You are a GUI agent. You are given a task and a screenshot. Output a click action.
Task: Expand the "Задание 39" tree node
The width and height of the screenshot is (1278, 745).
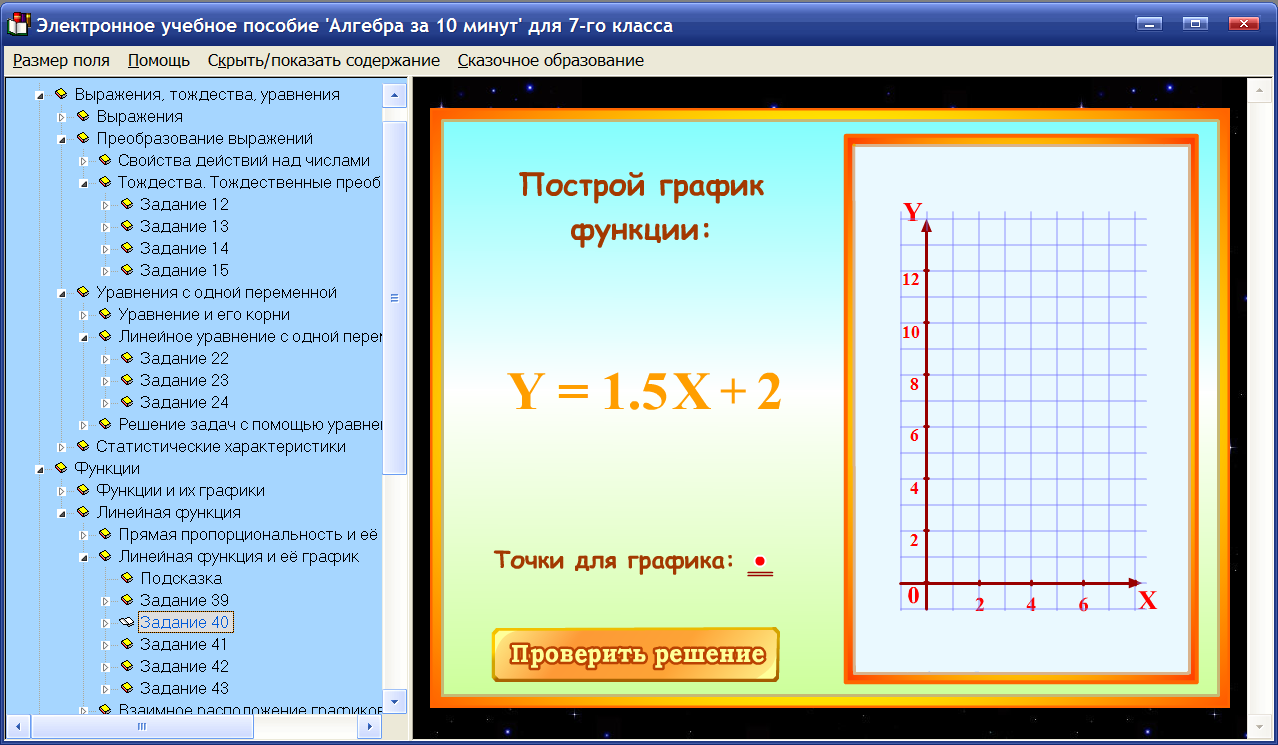click(x=106, y=600)
